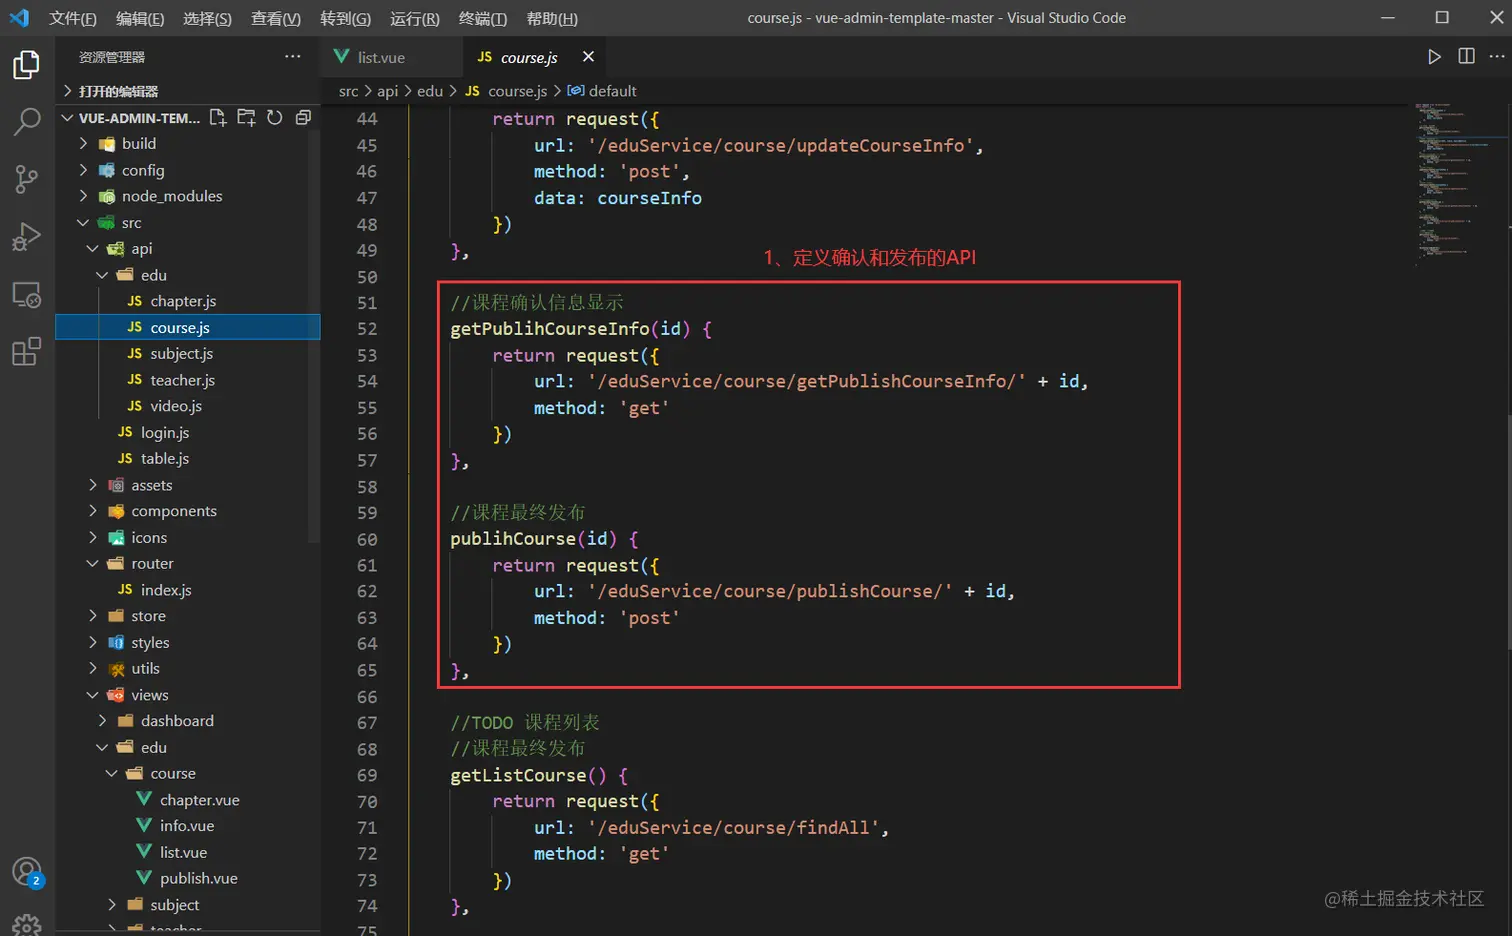The width and height of the screenshot is (1512, 936).
Task: Open explorer views and more actions menu
Action: tap(292, 57)
